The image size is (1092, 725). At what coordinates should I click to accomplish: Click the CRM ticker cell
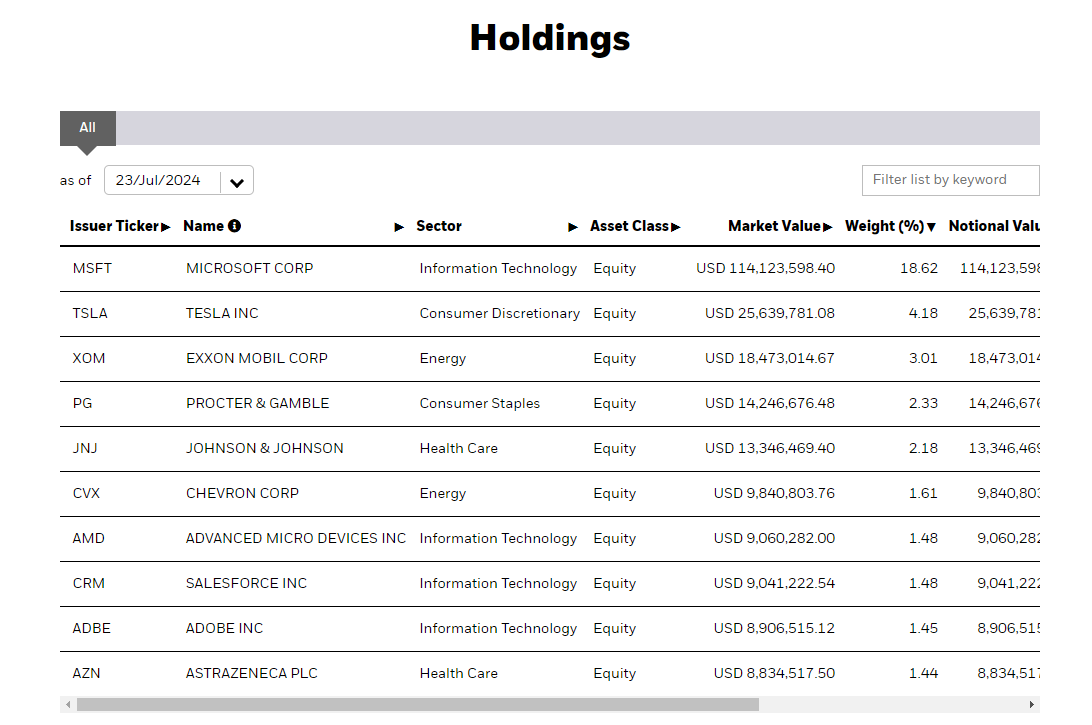click(x=88, y=584)
